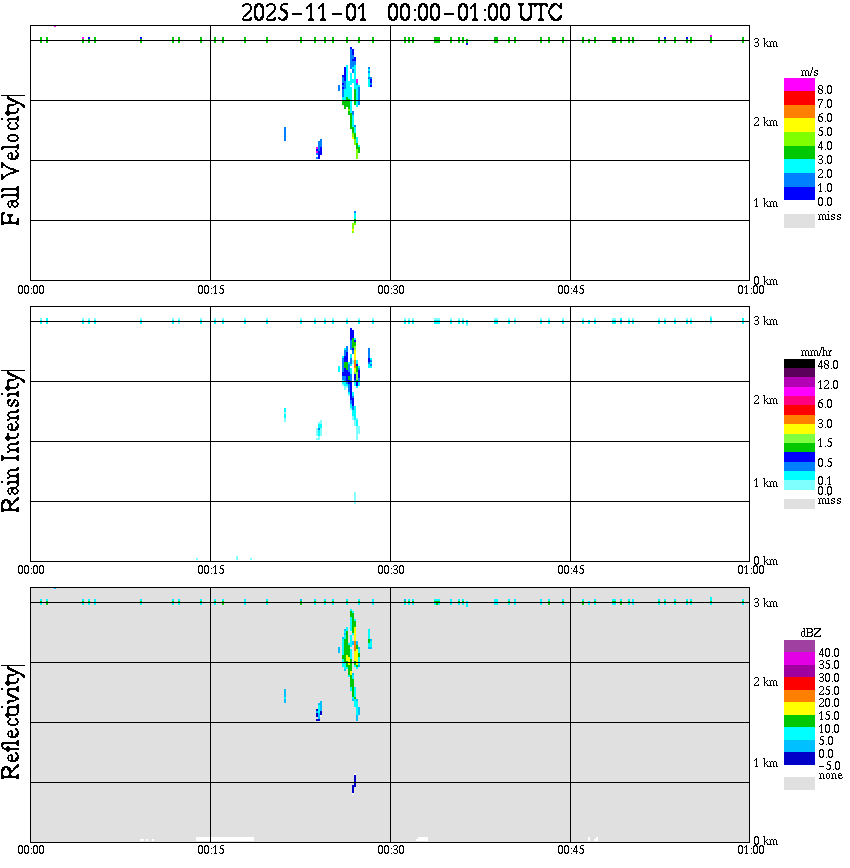The width and height of the screenshot is (850, 868).
Task: Click the 1 km label of Rain Intensity panel
Action: (765, 483)
